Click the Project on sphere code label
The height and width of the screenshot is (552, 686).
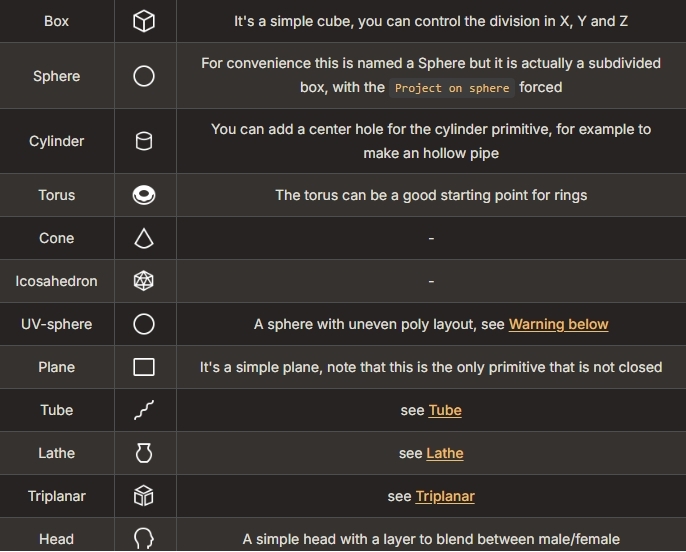[452, 88]
